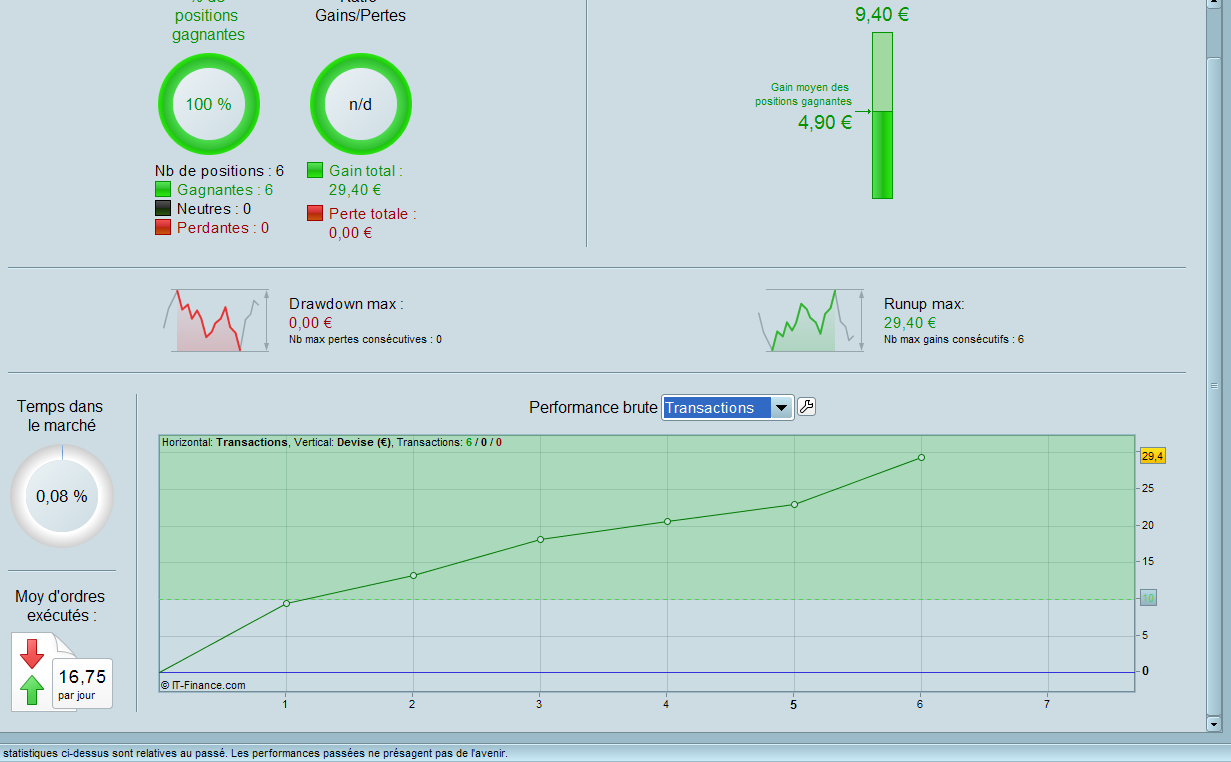Click the data point at transaction 6
The image size is (1231, 762).
[x=921, y=457]
